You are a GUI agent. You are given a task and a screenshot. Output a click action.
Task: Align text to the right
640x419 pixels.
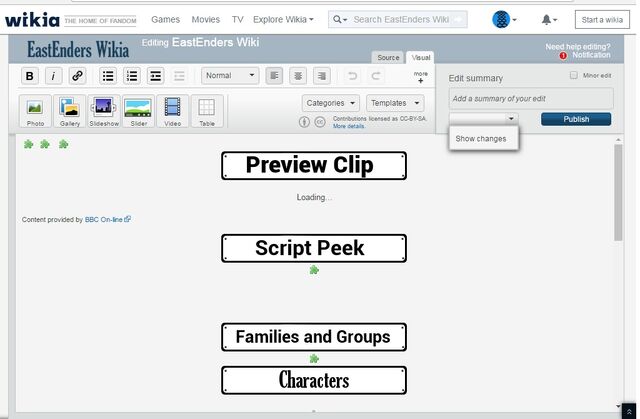[322, 76]
